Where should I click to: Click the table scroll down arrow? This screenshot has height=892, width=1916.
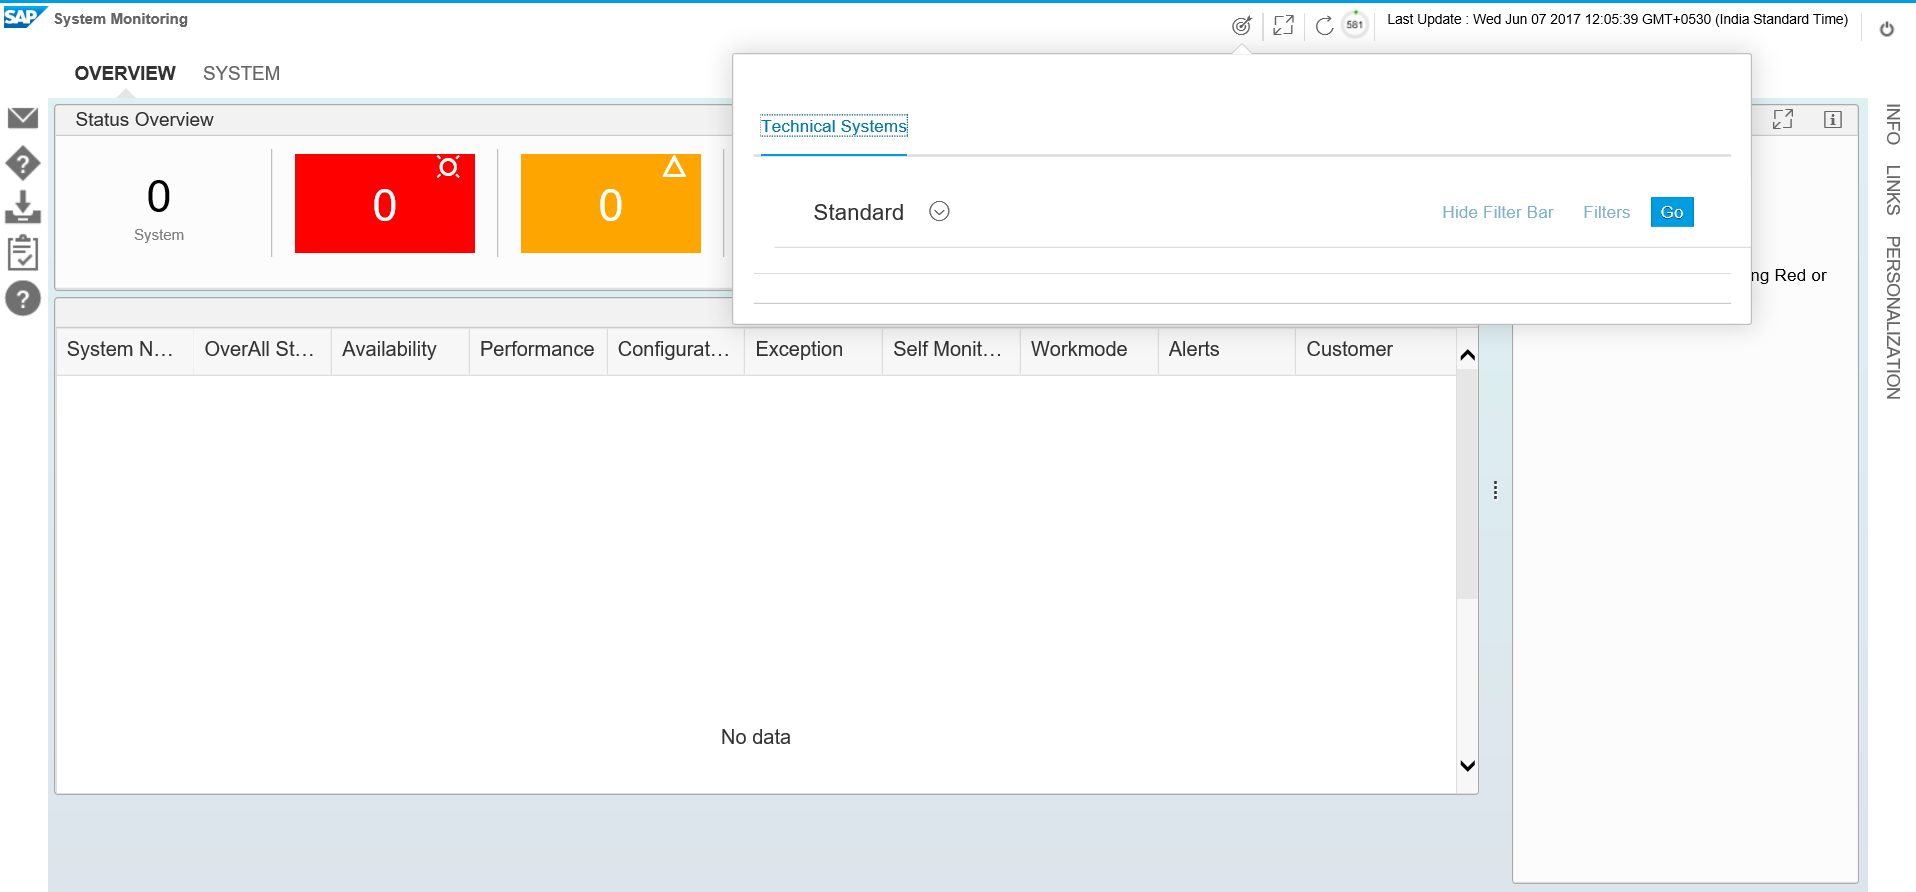(x=1467, y=766)
